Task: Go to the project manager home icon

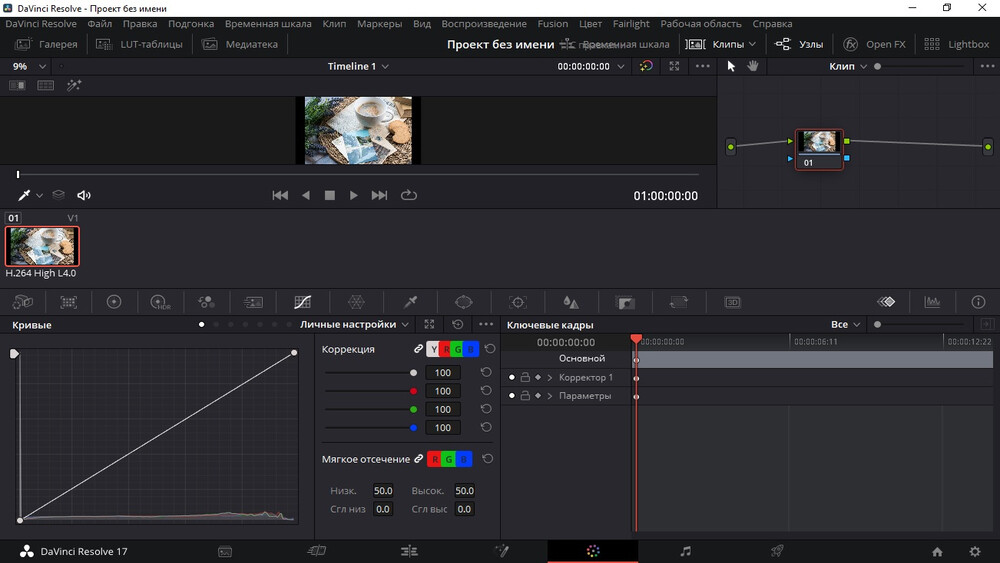Action: [x=937, y=552]
